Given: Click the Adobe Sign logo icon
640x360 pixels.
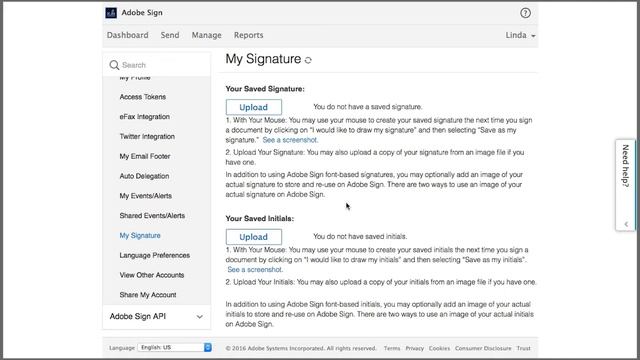Looking at the screenshot, I should tap(111, 13).
